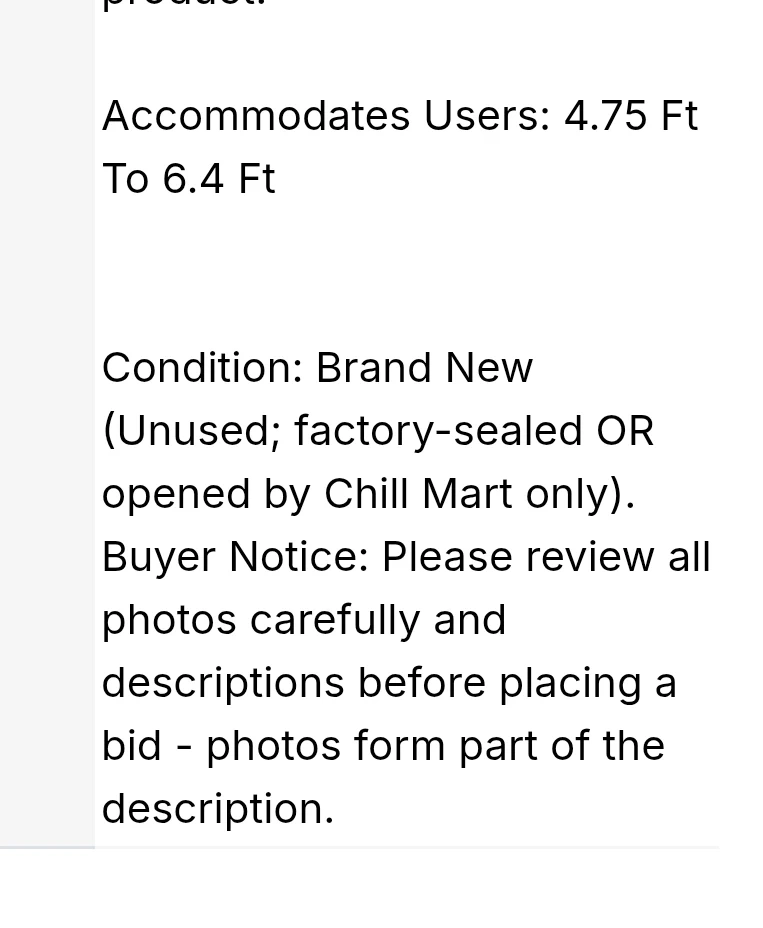Click the 'Condition:' label
This screenshot has width=763, height=928.
coord(202,368)
